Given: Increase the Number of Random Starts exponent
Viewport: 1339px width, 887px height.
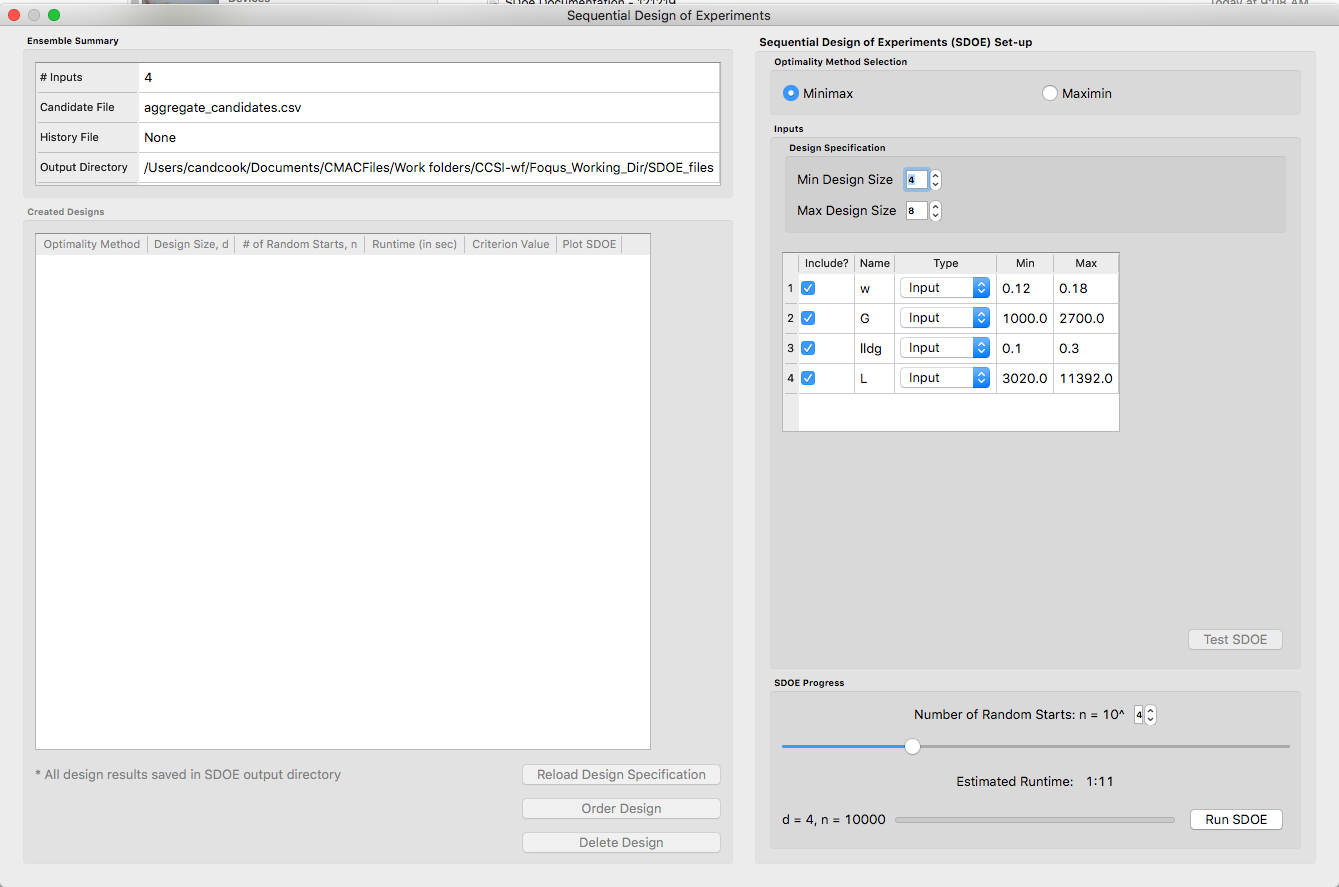Looking at the screenshot, I should [x=1151, y=710].
